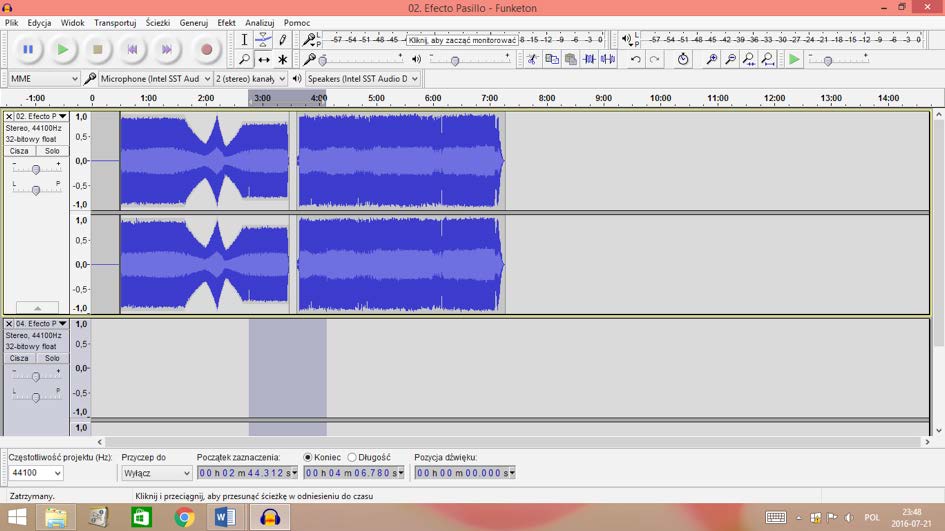This screenshot has height=531, width=945.
Task: Stop playback with the Stop button
Action: 98,49
